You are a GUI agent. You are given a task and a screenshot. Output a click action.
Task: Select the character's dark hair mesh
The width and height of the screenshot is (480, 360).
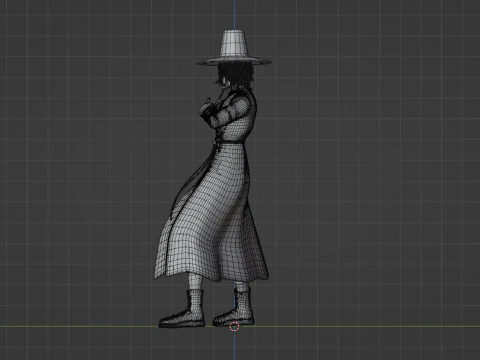[x=235, y=75]
